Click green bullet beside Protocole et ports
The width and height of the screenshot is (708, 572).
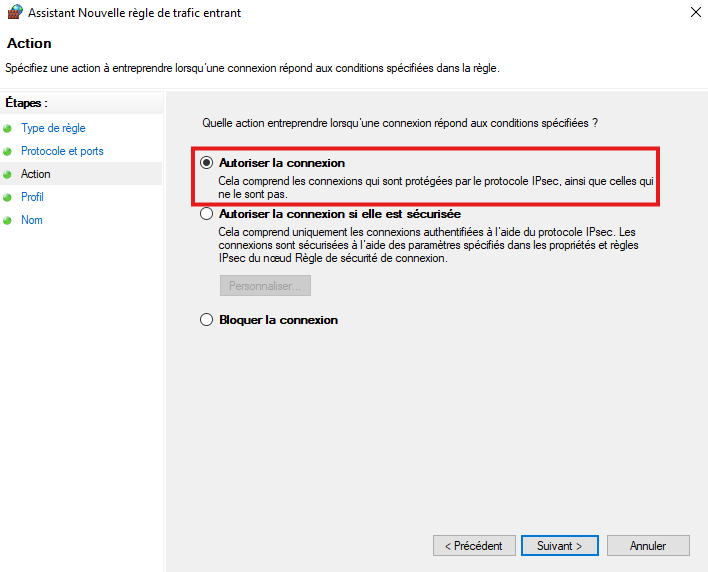point(8,152)
